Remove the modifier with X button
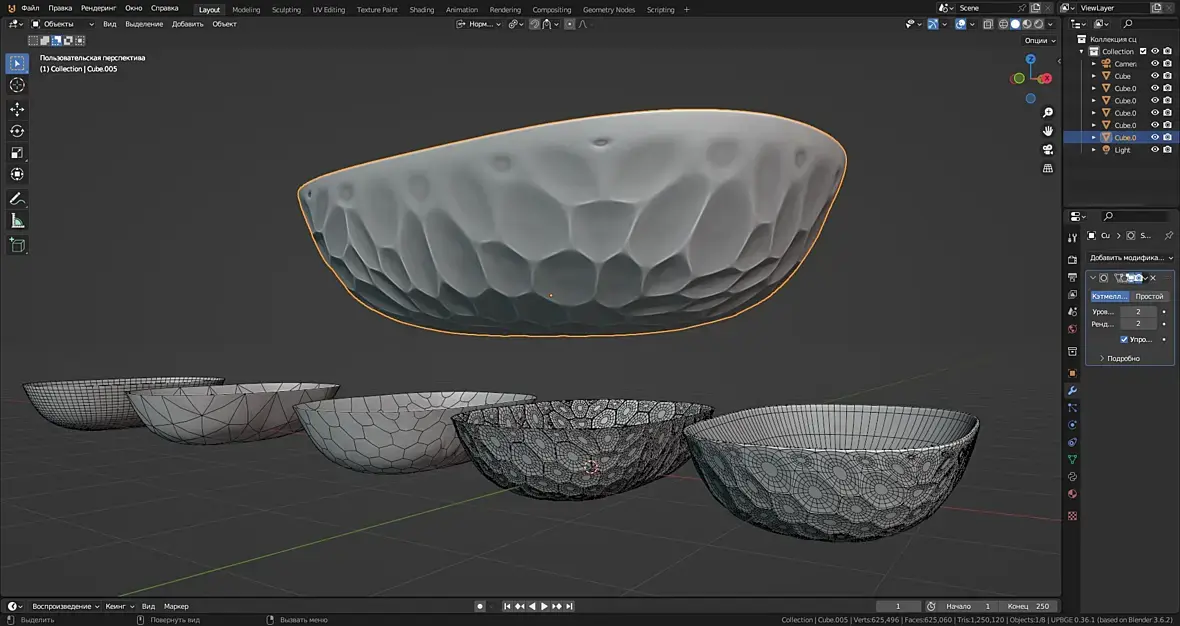The image size is (1180, 626). (1153, 278)
